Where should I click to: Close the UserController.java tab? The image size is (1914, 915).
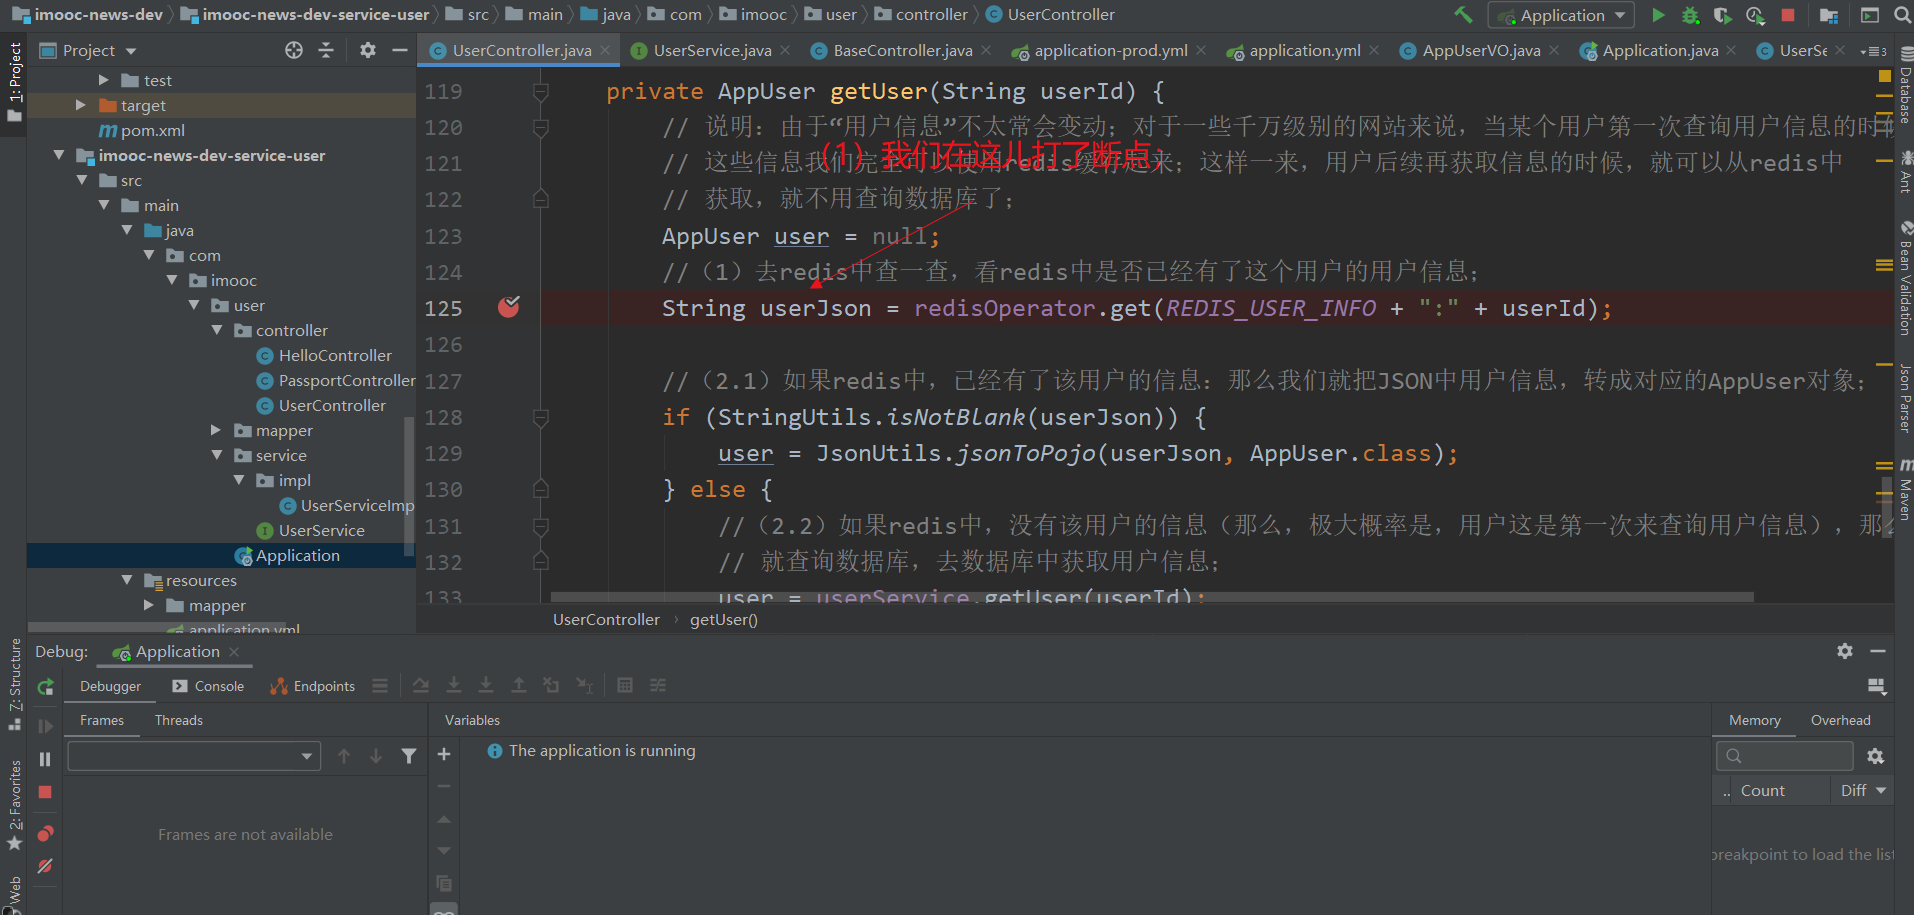tap(605, 50)
